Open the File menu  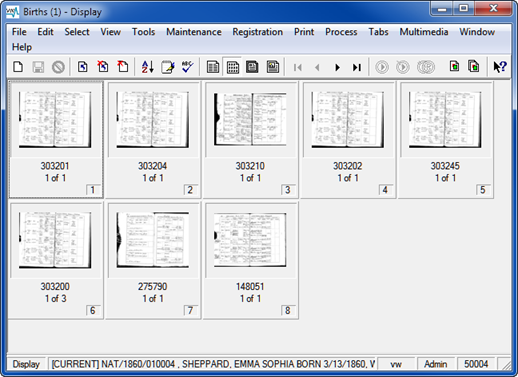coord(19,32)
